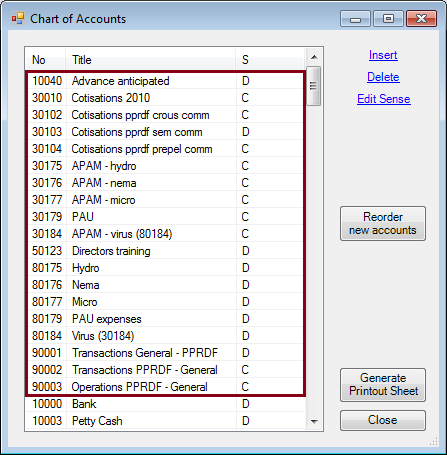Click the Delete link
This screenshot has height=455, width=447.
click(383, 77)
